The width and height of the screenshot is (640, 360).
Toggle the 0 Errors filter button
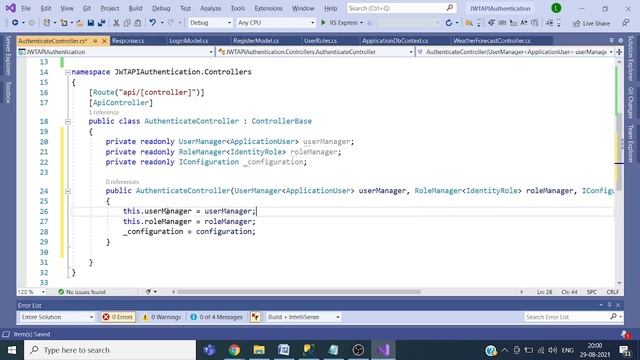(118, 317)
